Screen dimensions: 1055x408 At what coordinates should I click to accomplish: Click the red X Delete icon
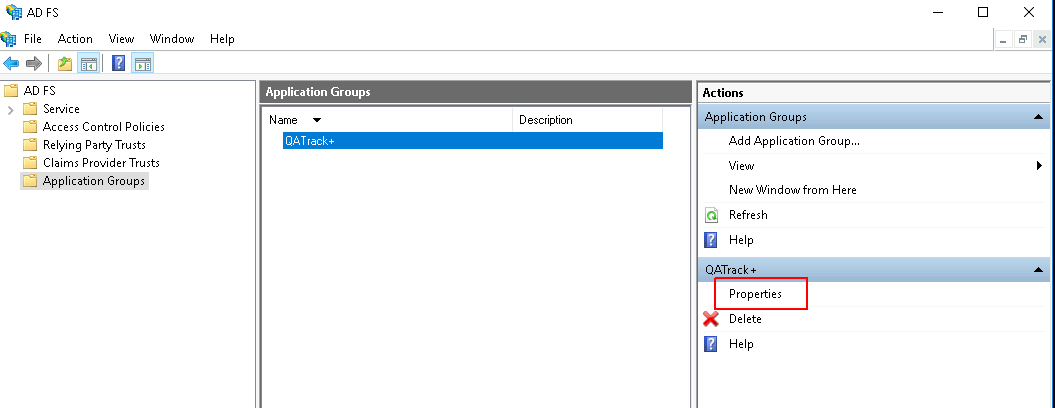pyautogui.click(x=711, y=319)
